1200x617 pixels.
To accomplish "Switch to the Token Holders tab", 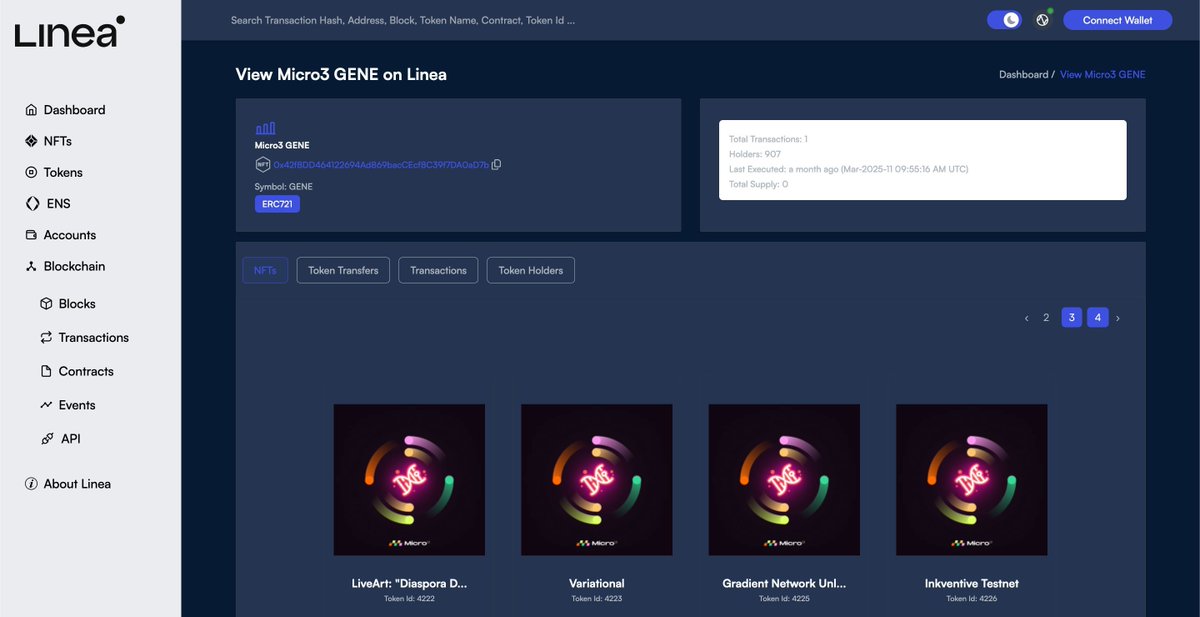I will 531,270.
